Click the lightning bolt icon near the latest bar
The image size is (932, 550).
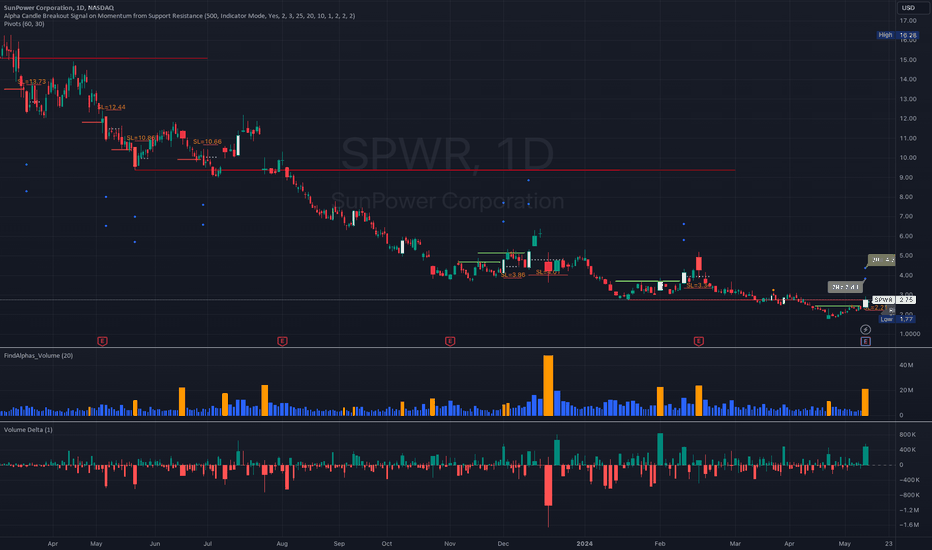(865, 329)
